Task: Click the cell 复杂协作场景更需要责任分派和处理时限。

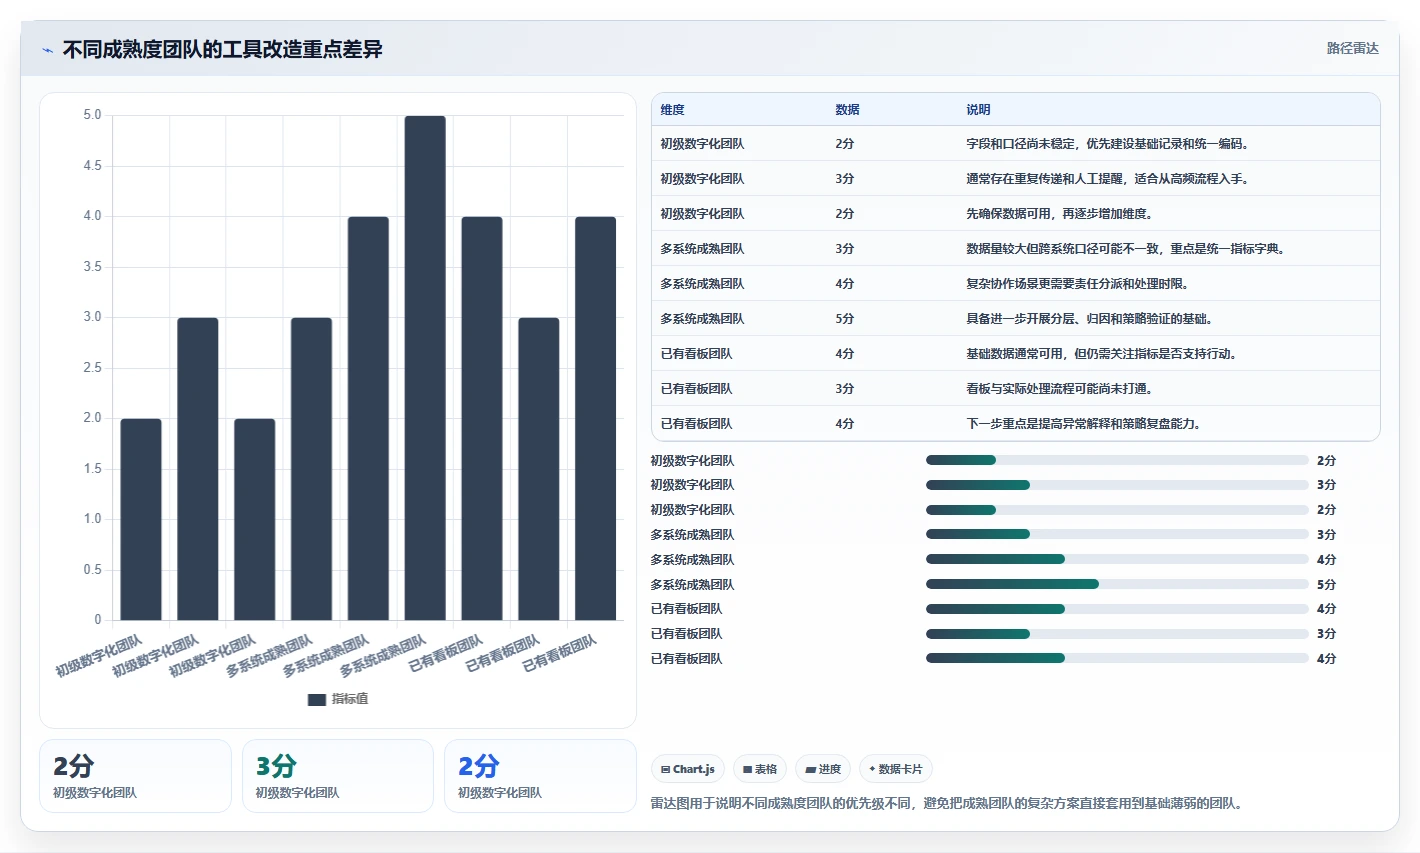Action: coord(1077,284)
